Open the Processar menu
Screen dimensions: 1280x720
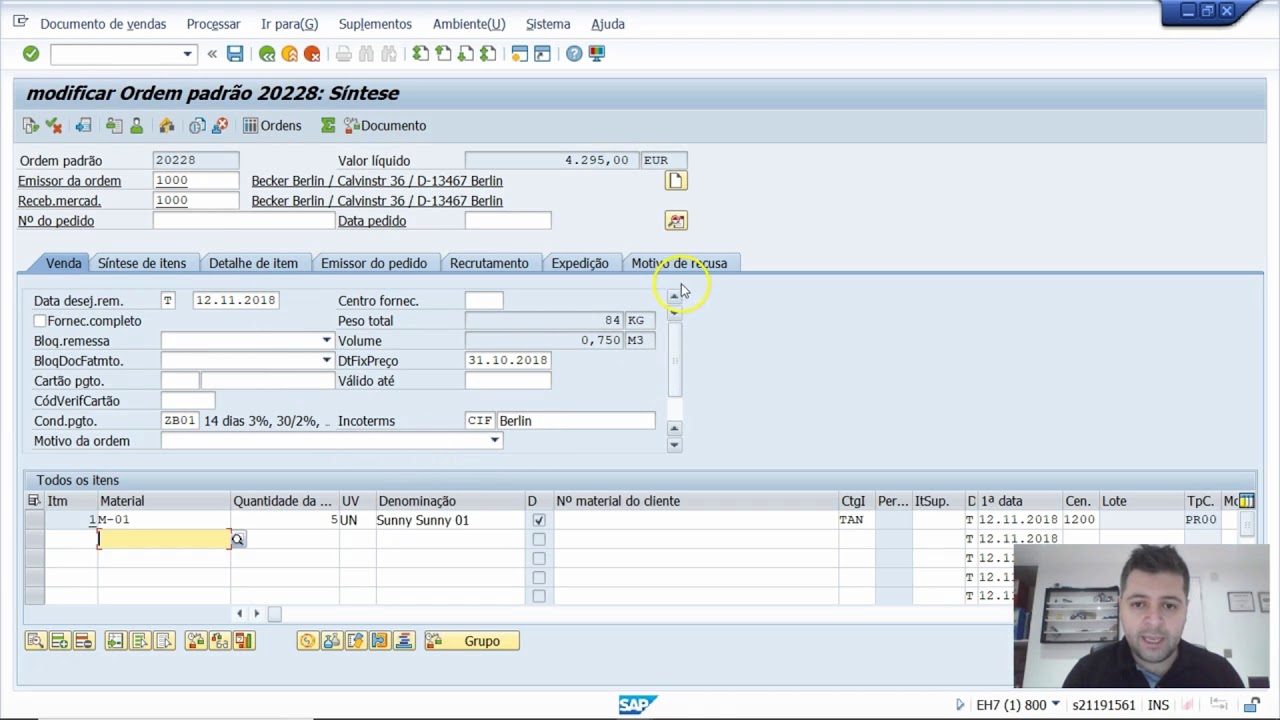[213, 24]
